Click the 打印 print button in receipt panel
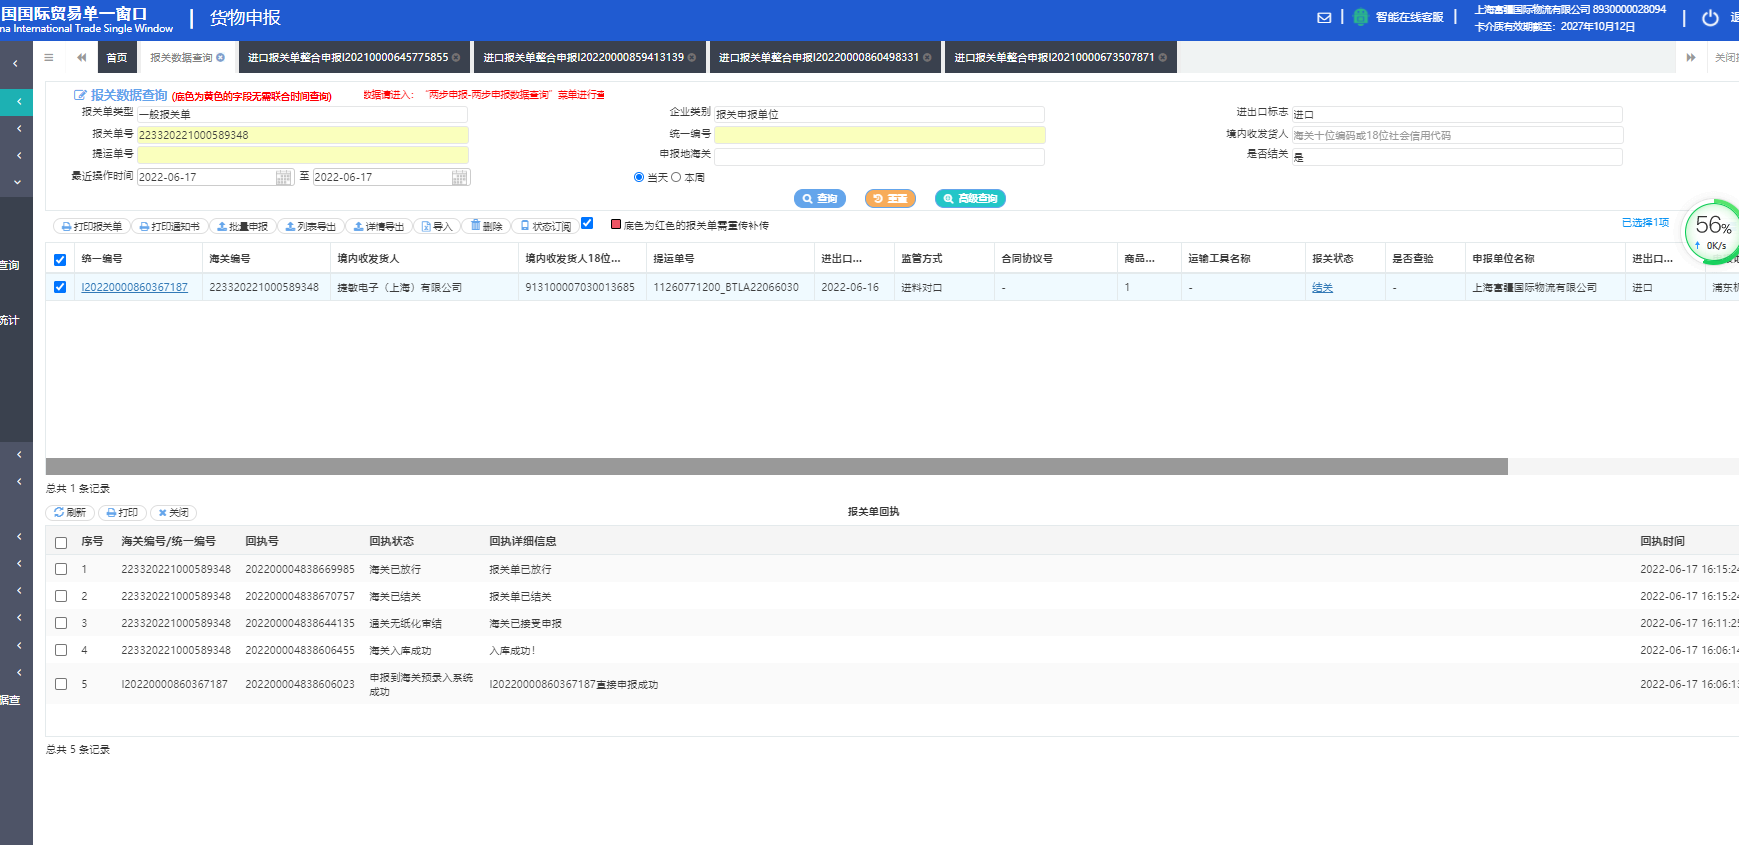The height and width of the screenshot is (845, 1739). click(x=122, y=512)
